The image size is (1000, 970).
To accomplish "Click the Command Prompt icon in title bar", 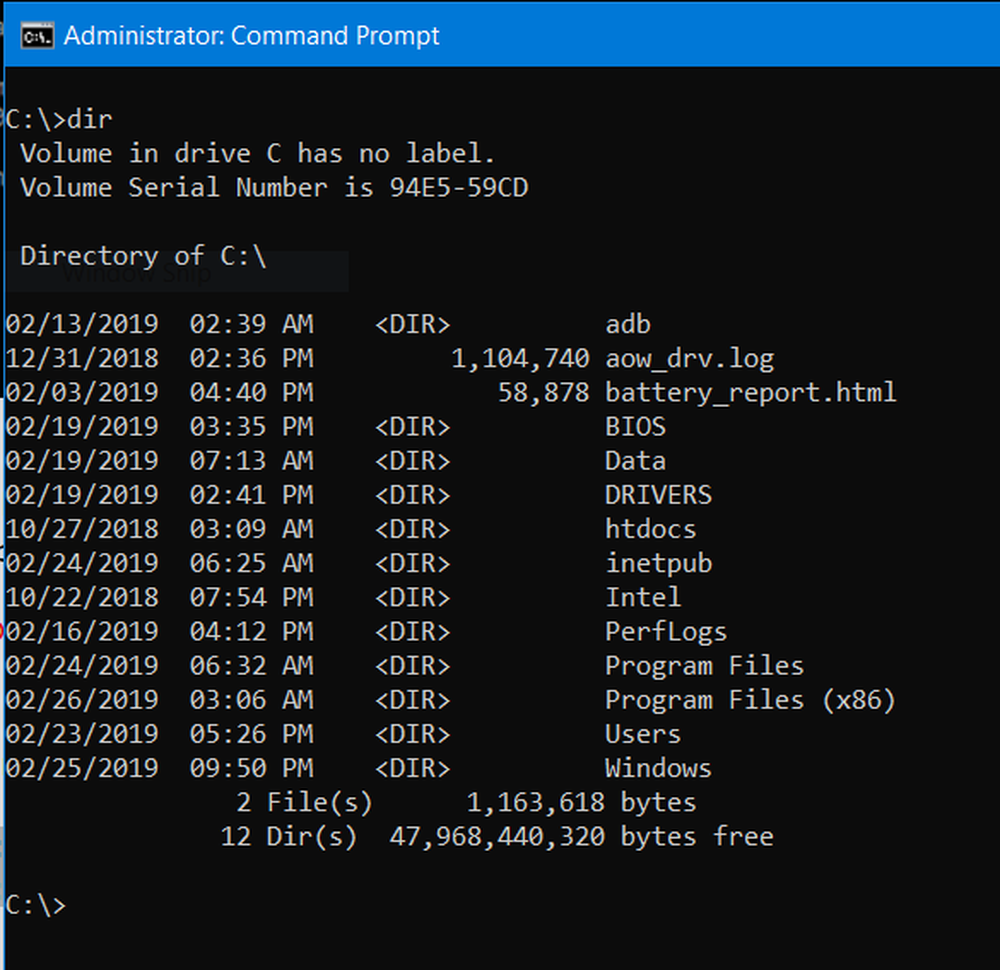I will pos(38,36).
